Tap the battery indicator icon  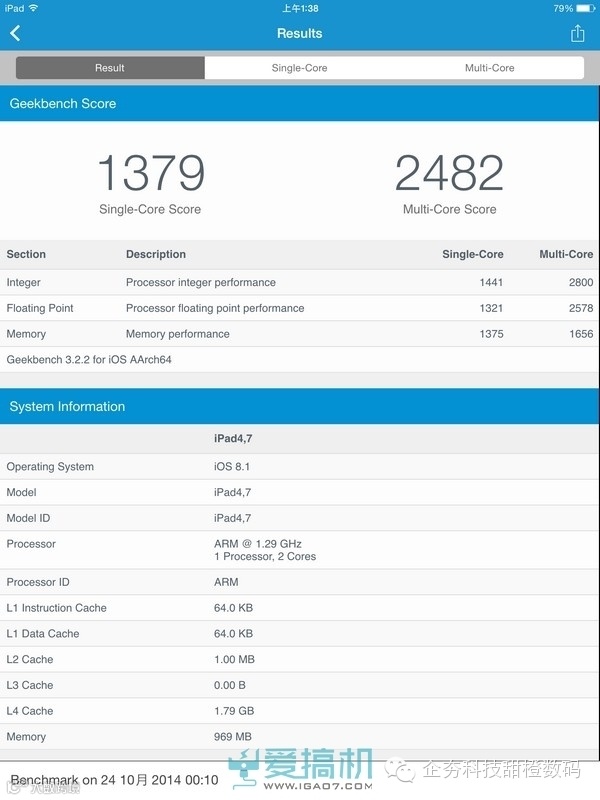tap(586, 8)
